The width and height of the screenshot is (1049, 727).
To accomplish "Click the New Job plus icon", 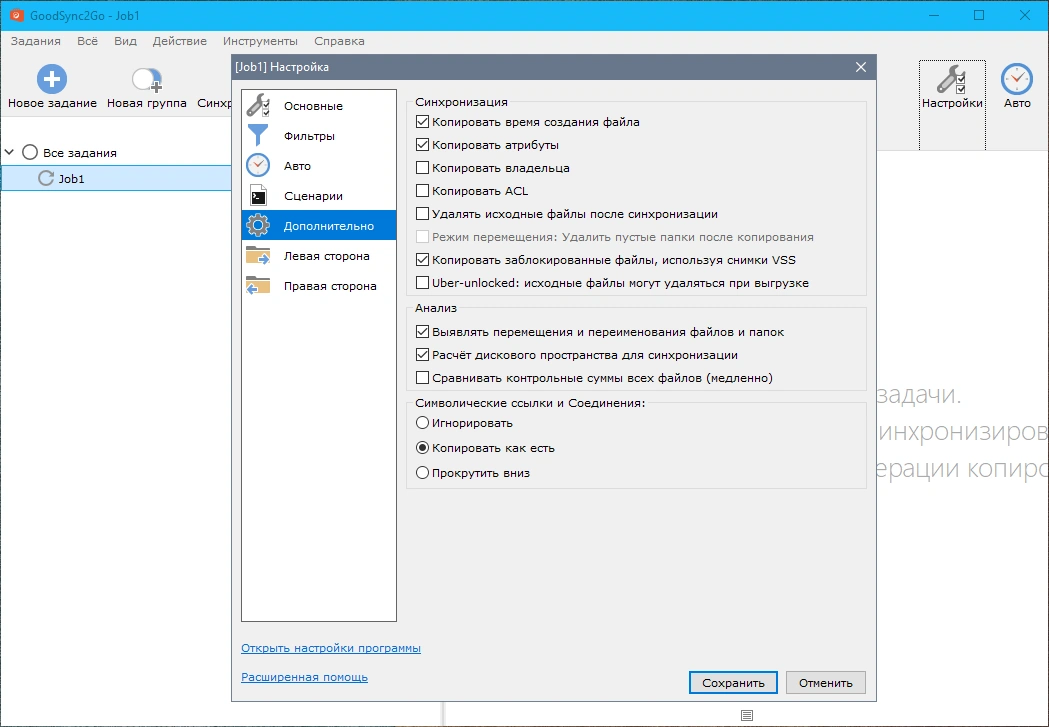I will (x=52, y=79).
